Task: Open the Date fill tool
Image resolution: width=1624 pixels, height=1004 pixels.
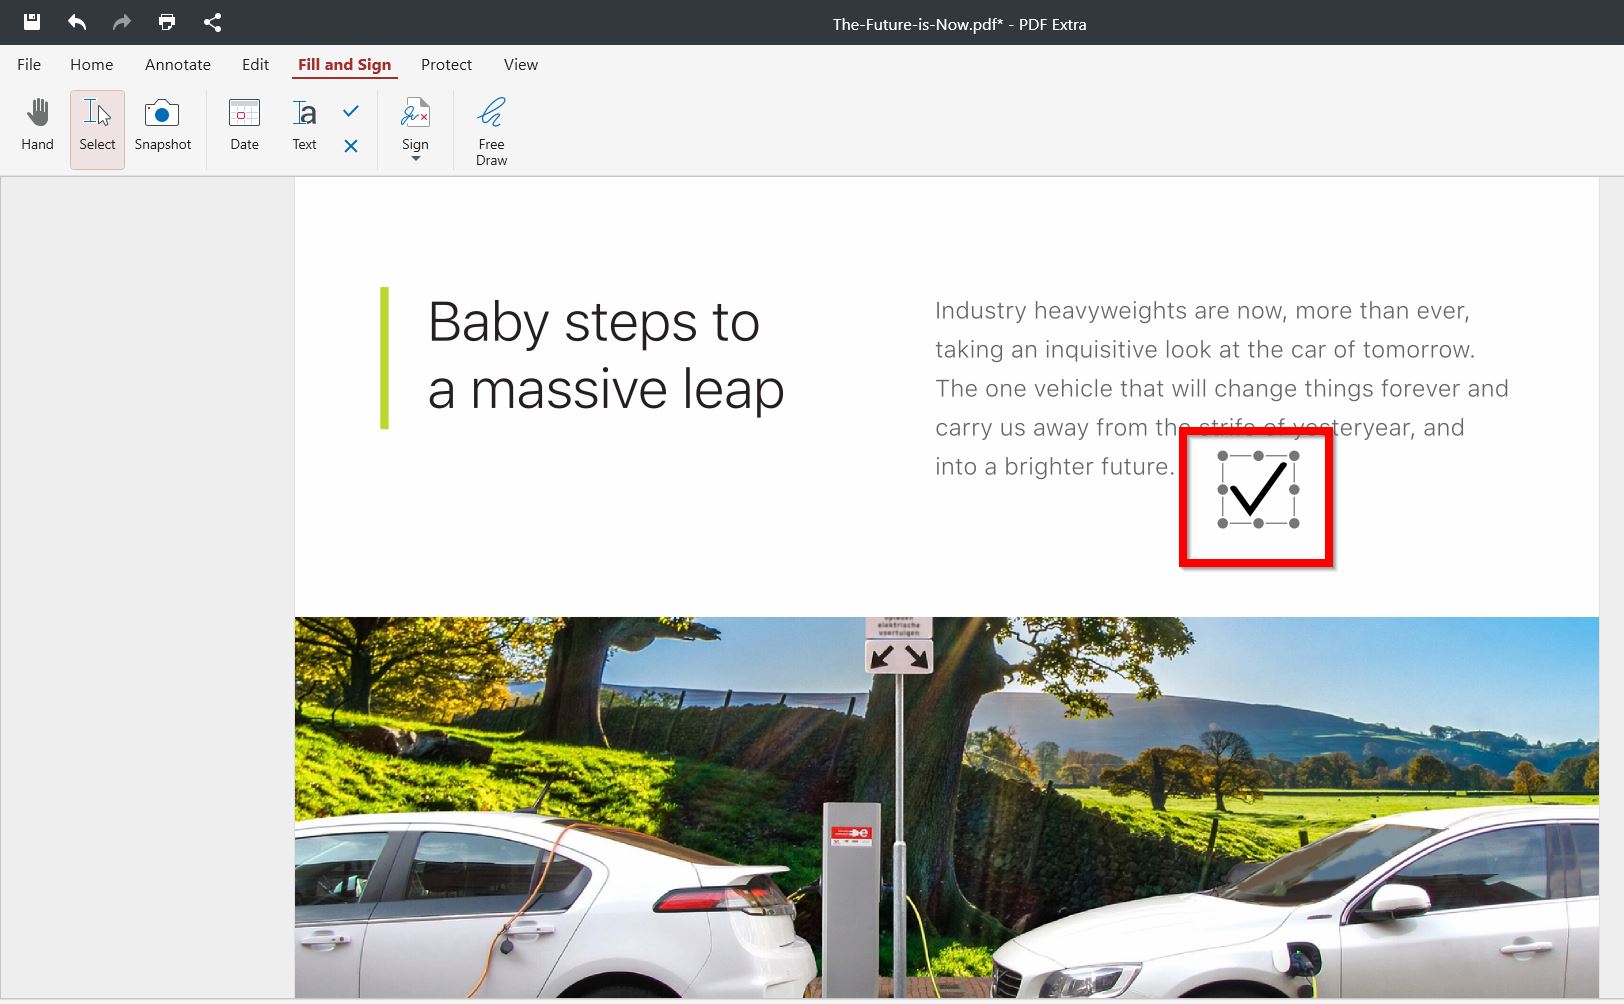Action: coord(243,126)
